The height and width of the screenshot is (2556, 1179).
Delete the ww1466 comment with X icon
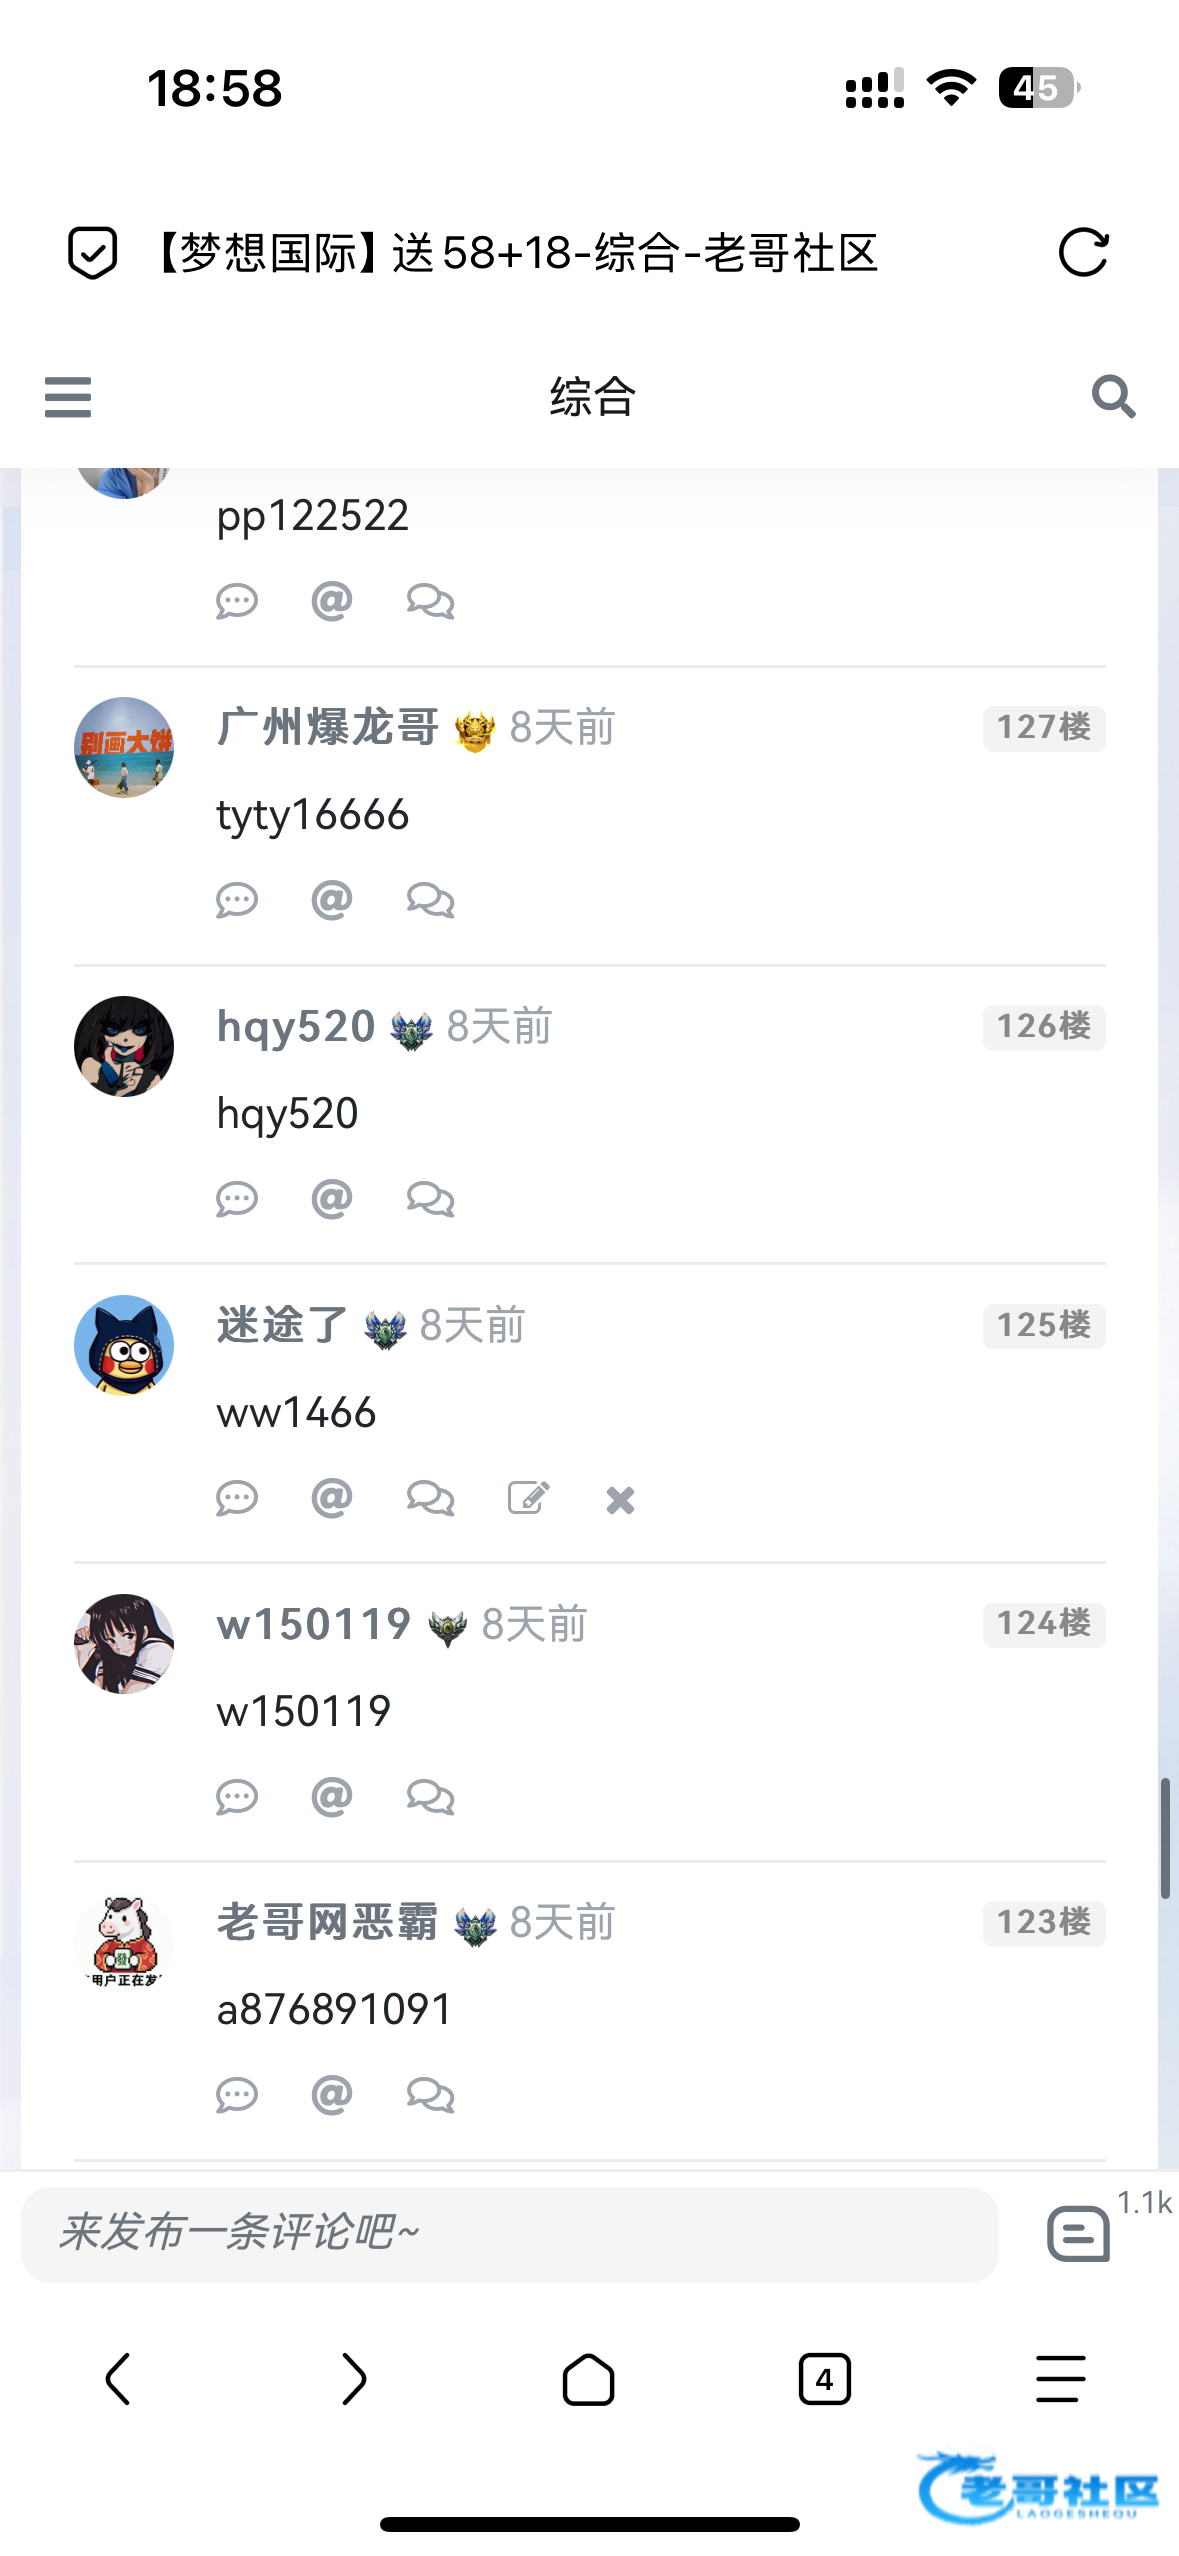tap(620, 1500)
